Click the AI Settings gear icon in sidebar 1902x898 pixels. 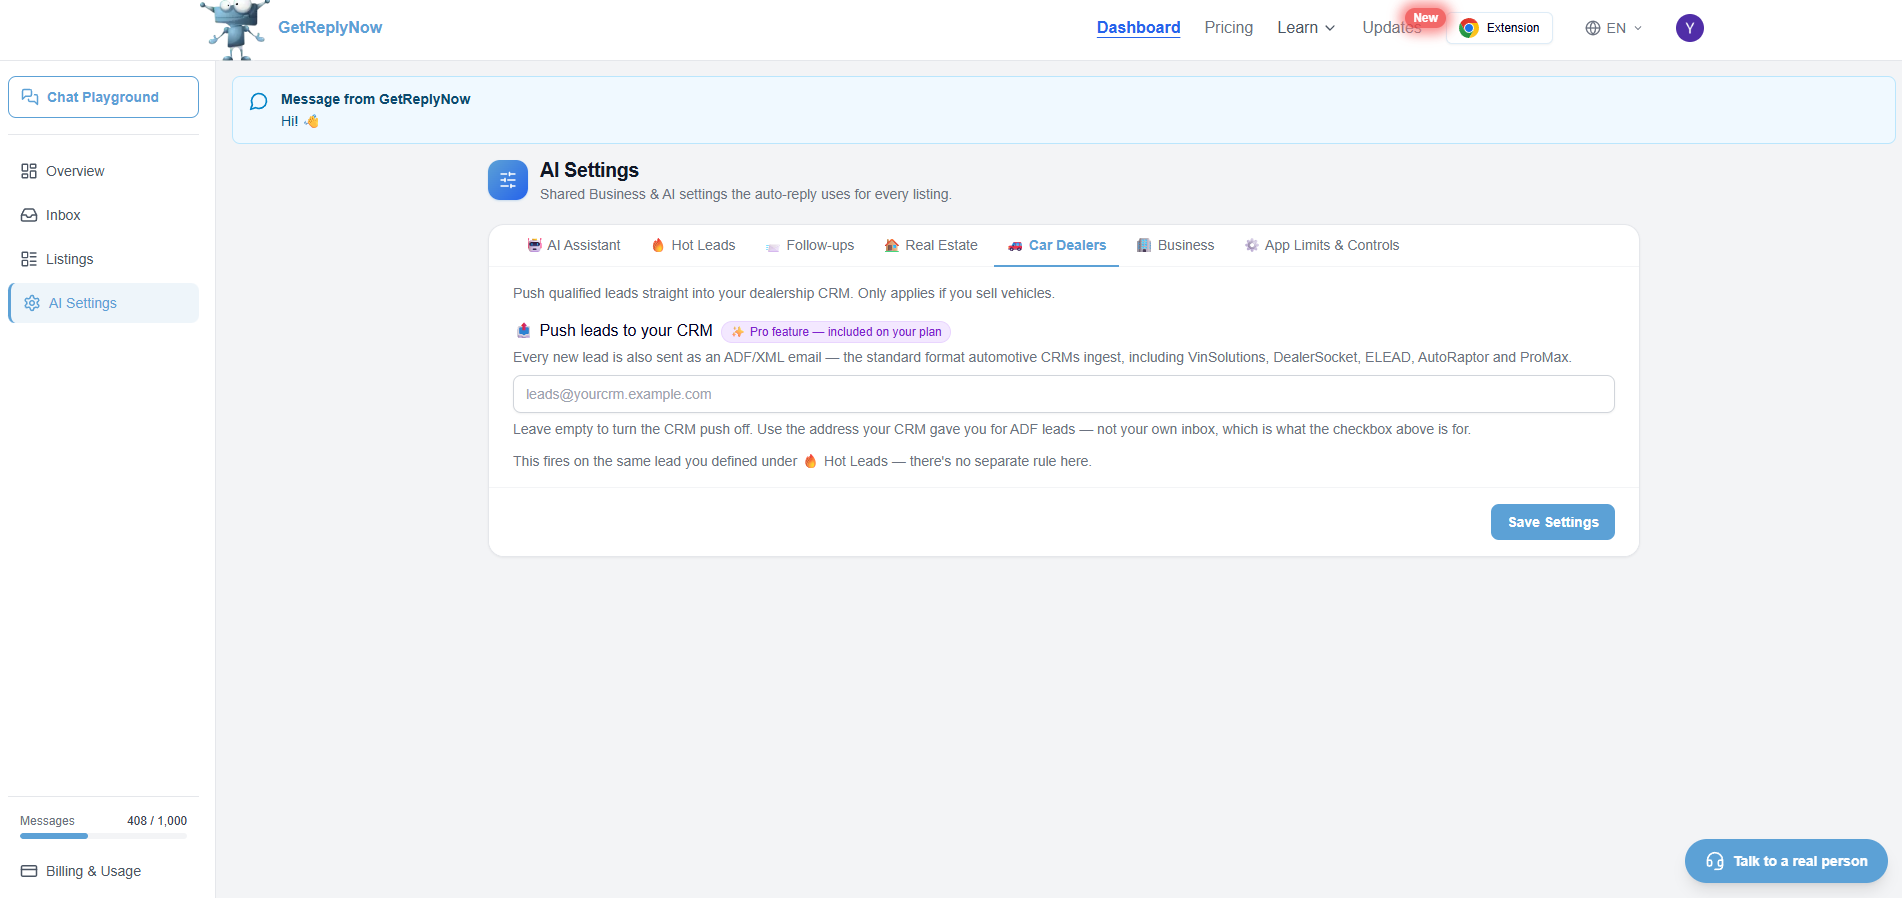pyautogui.click(x=32, y=303)
